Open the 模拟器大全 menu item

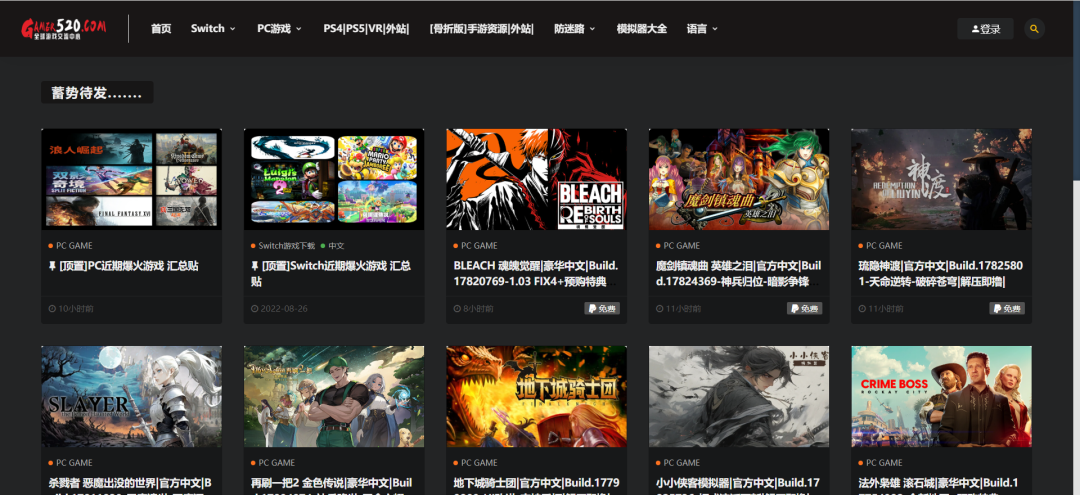click(x=641, y=29)
